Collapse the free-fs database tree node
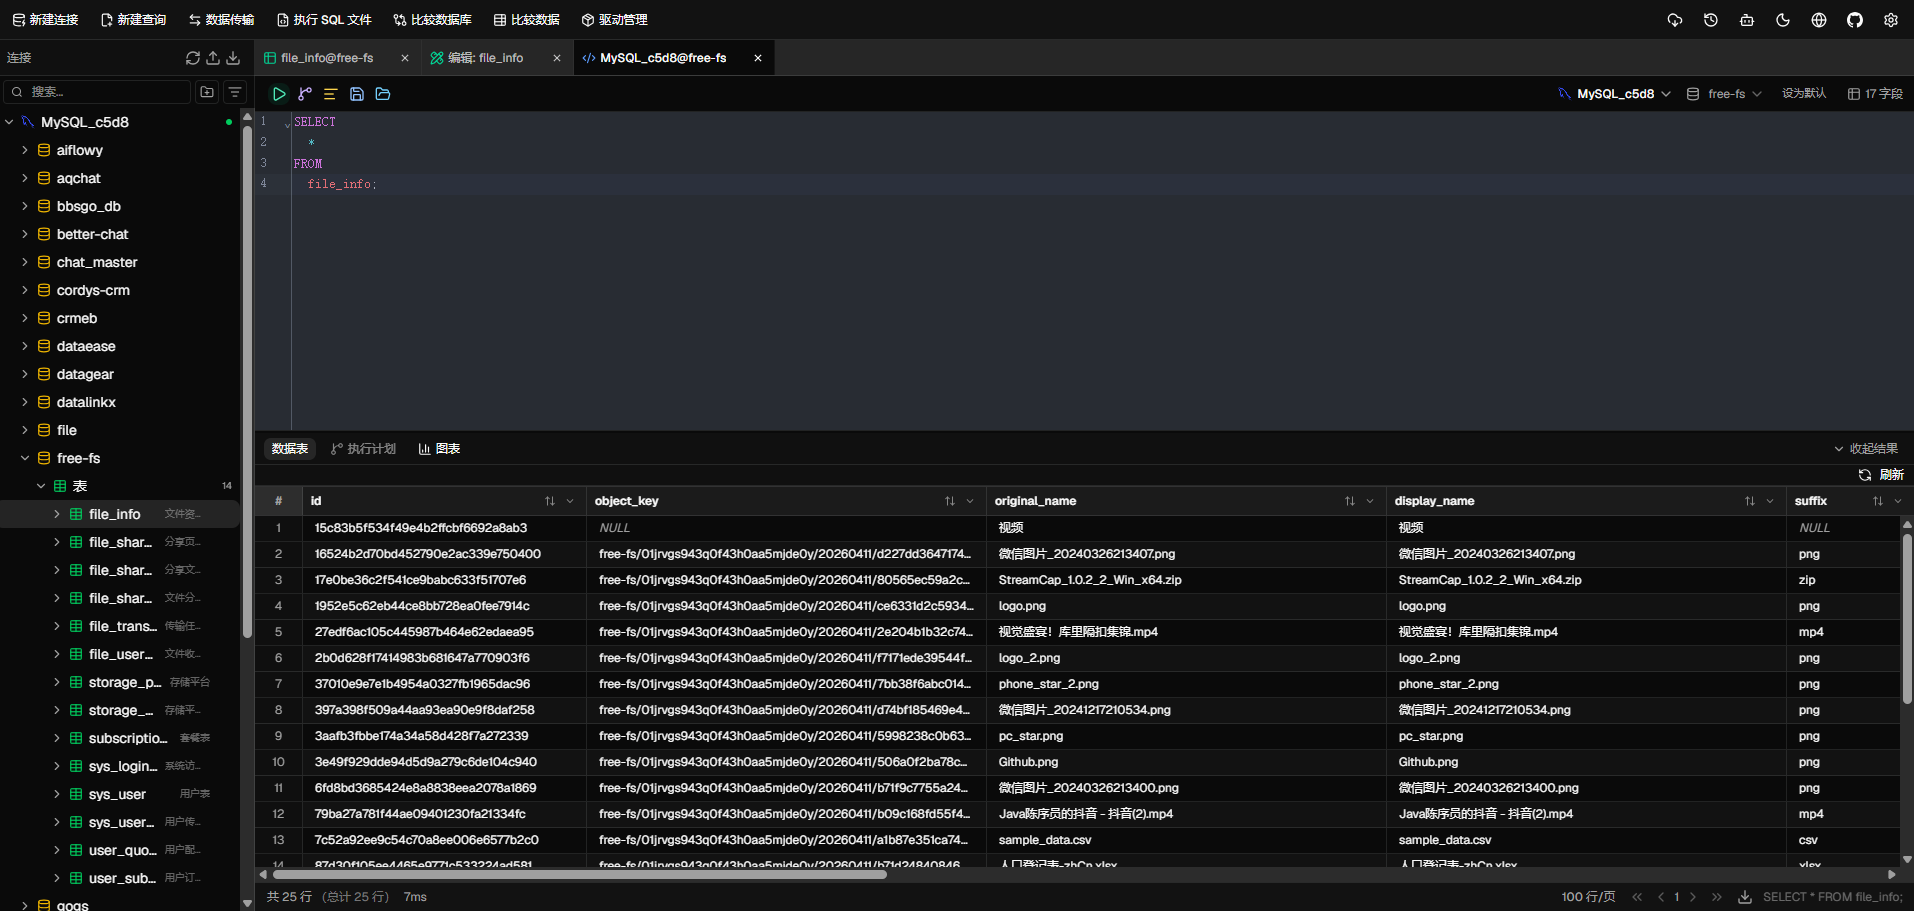 pyautogui.click(x=25, y=458)
